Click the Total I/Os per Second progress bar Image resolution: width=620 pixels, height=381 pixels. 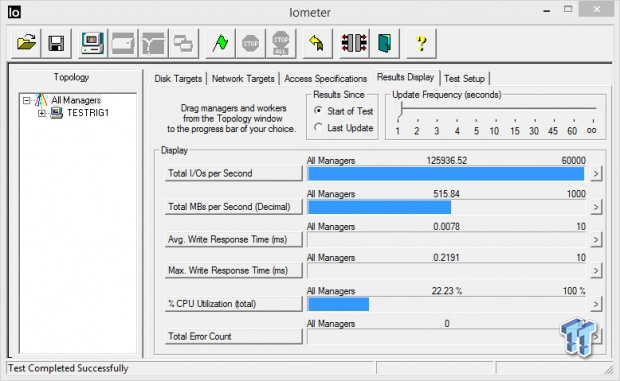tap(446, 174)
